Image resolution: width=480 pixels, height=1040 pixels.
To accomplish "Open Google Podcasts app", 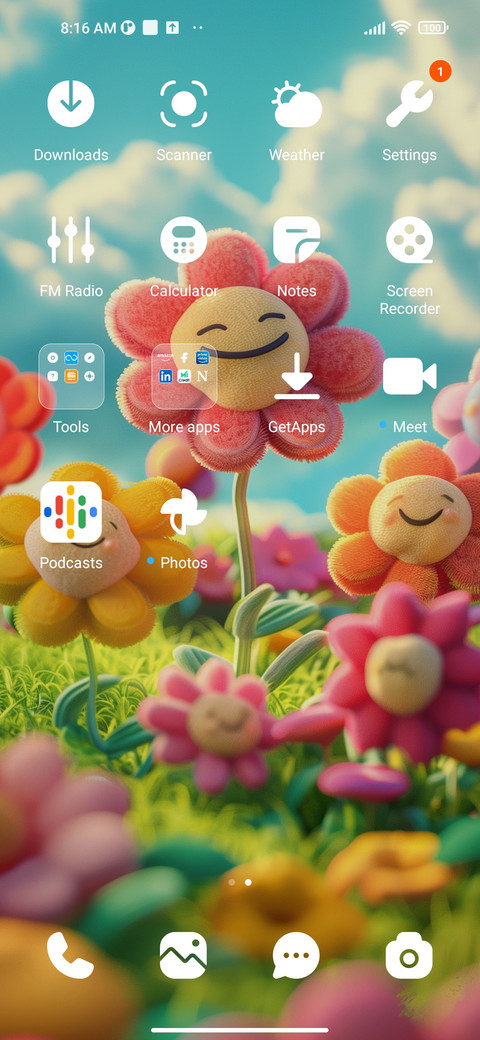I will click(x=71, y=512).
